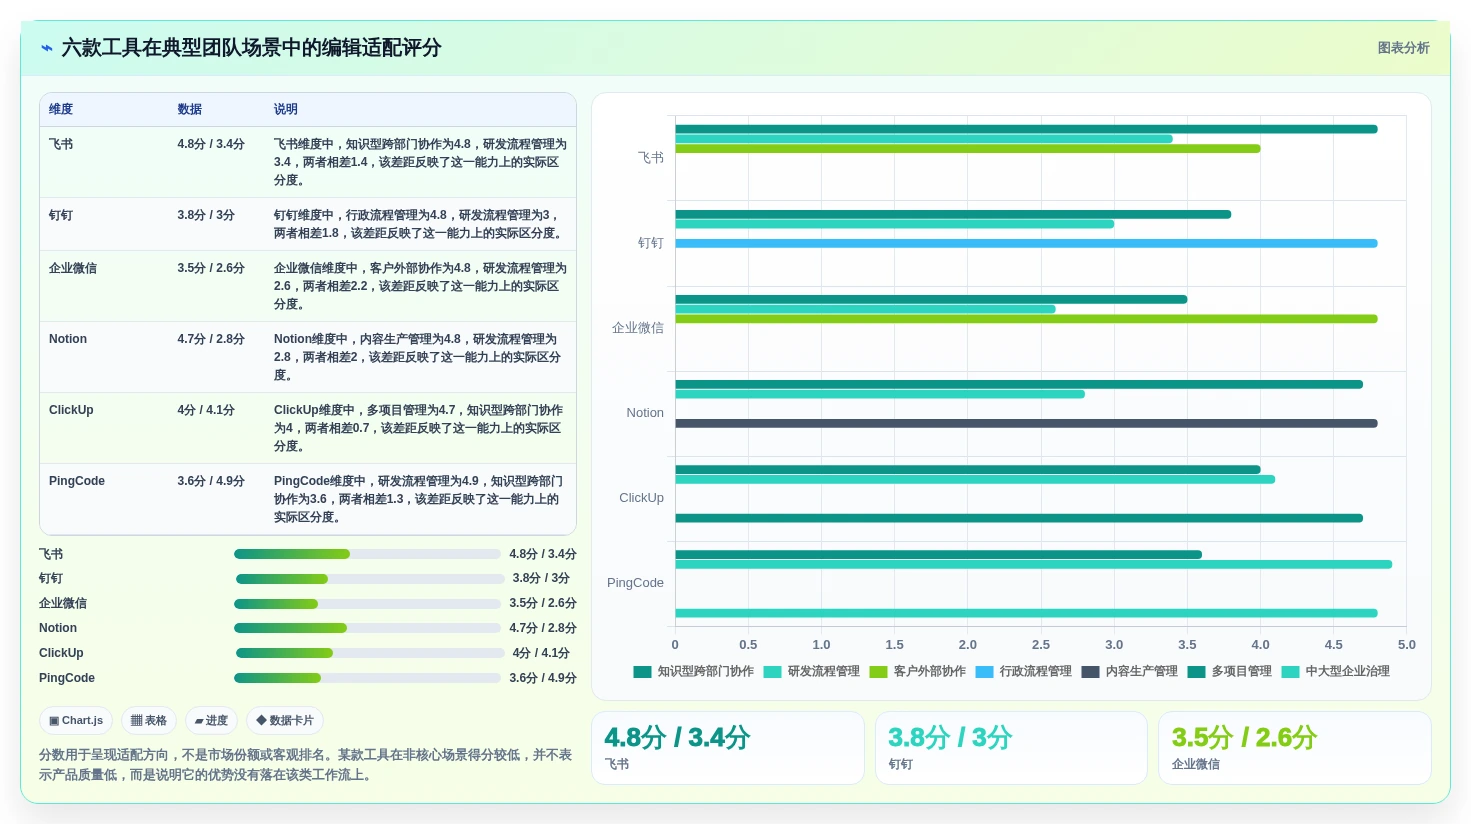This screenshot has width=1471, height=824.
Task: Click the description starting PingCode维度中
Action: click(x=420, y=499)
